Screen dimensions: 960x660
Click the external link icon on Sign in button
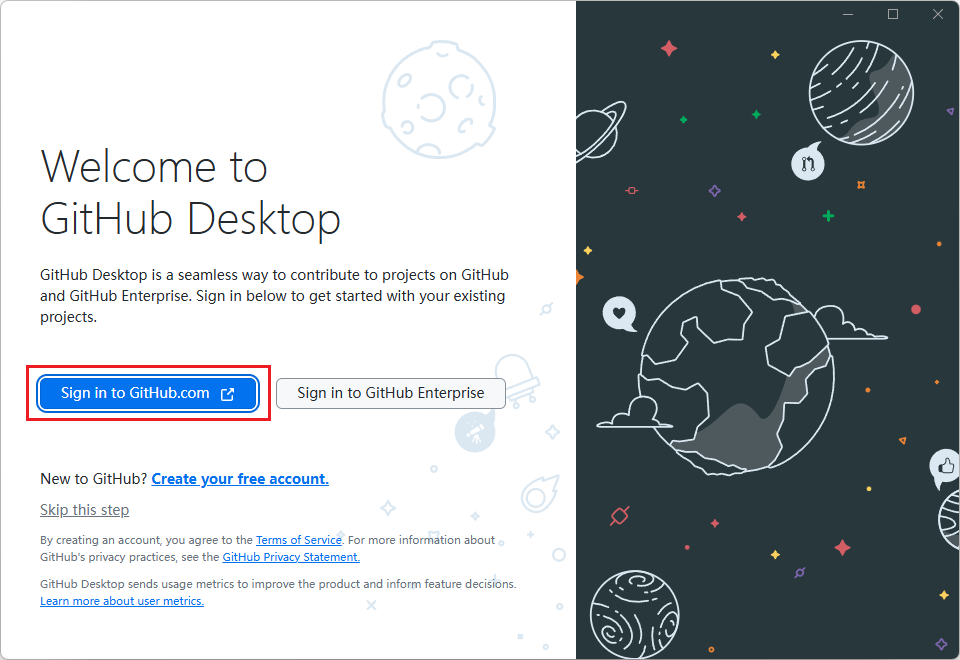click(228, 393)
